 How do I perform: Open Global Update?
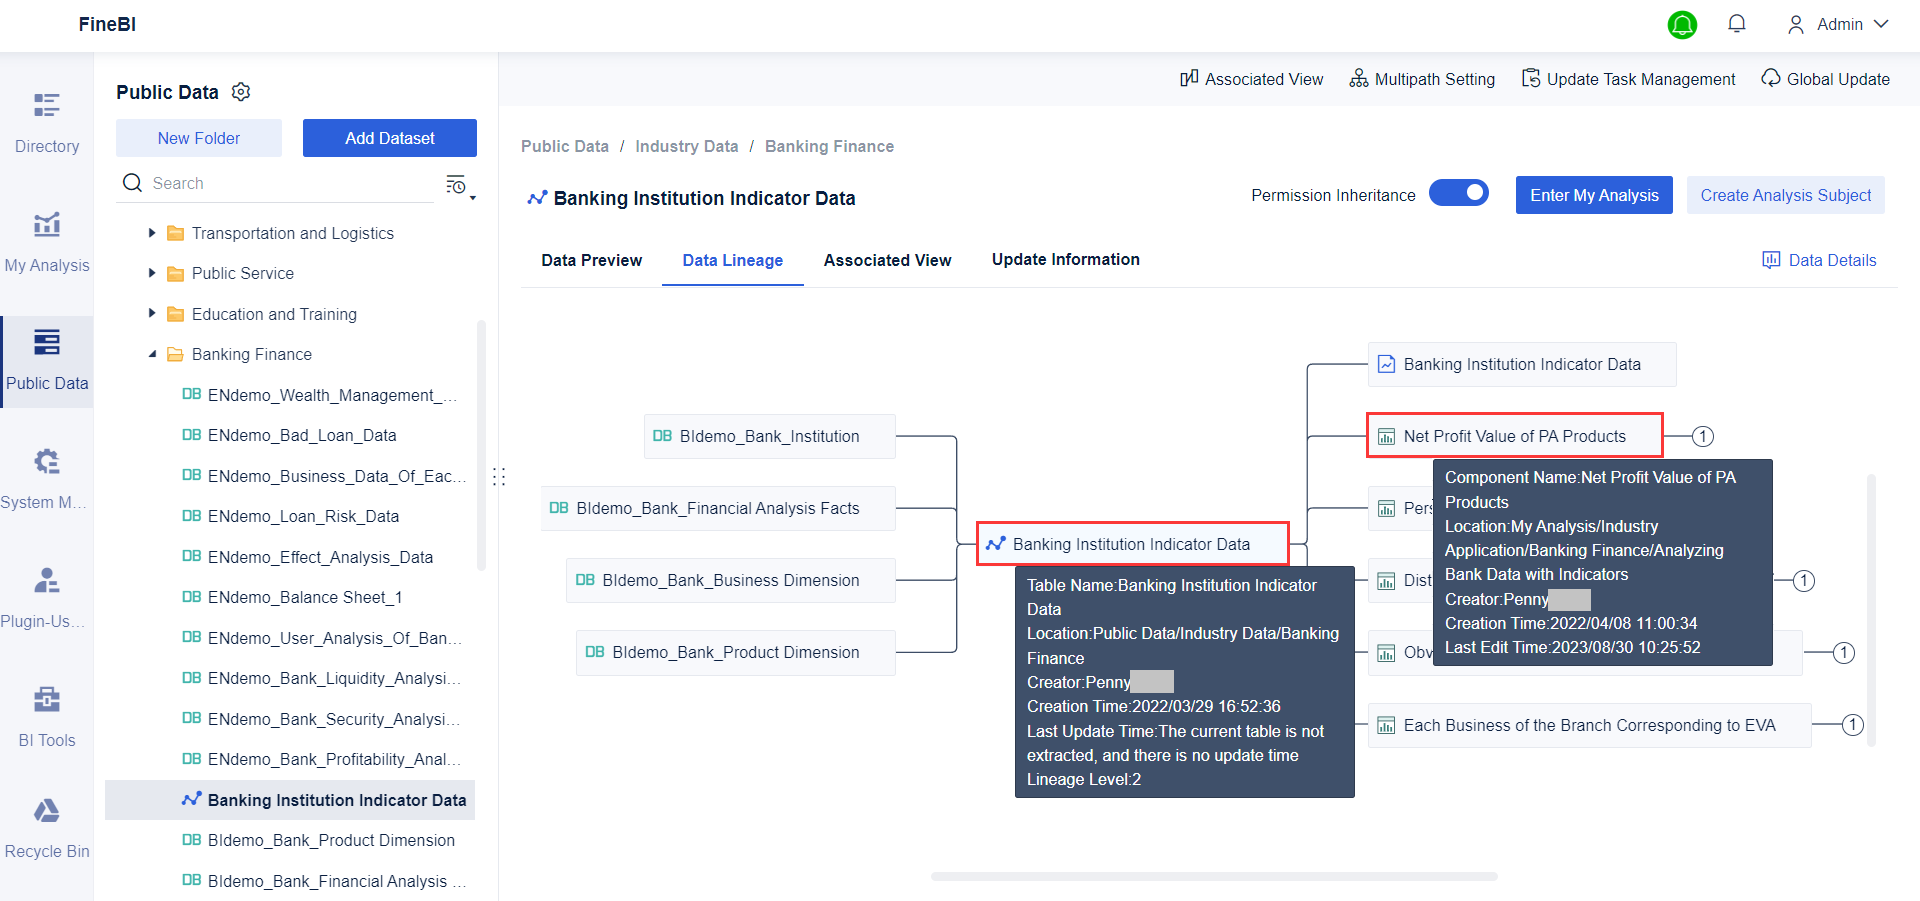click(x=1825, y=79)
